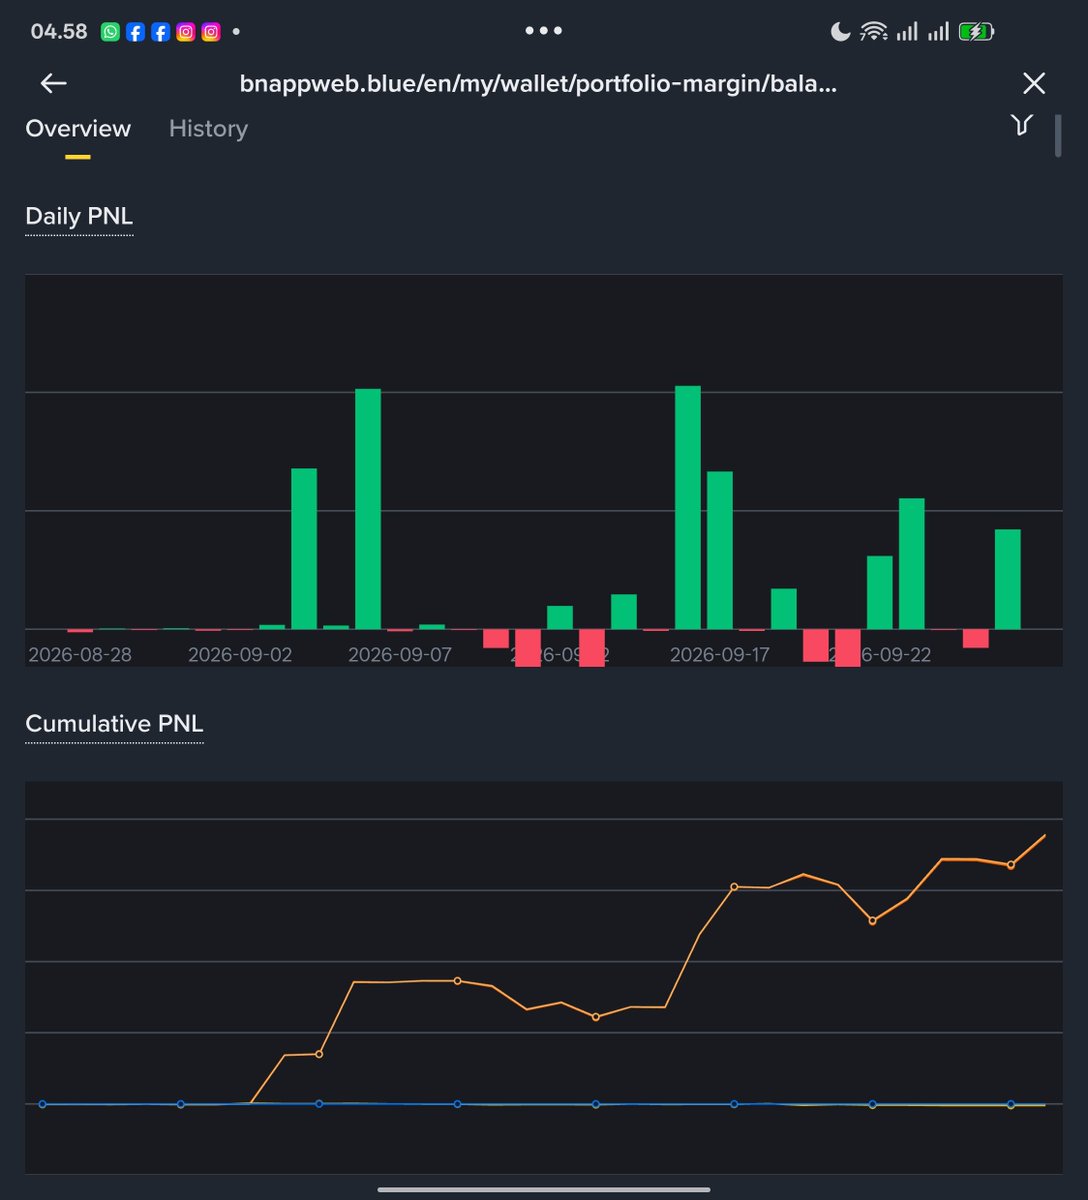Screen dimensions: 1088x1200
Task: Select the Overview tab
Action: [78, 129]
